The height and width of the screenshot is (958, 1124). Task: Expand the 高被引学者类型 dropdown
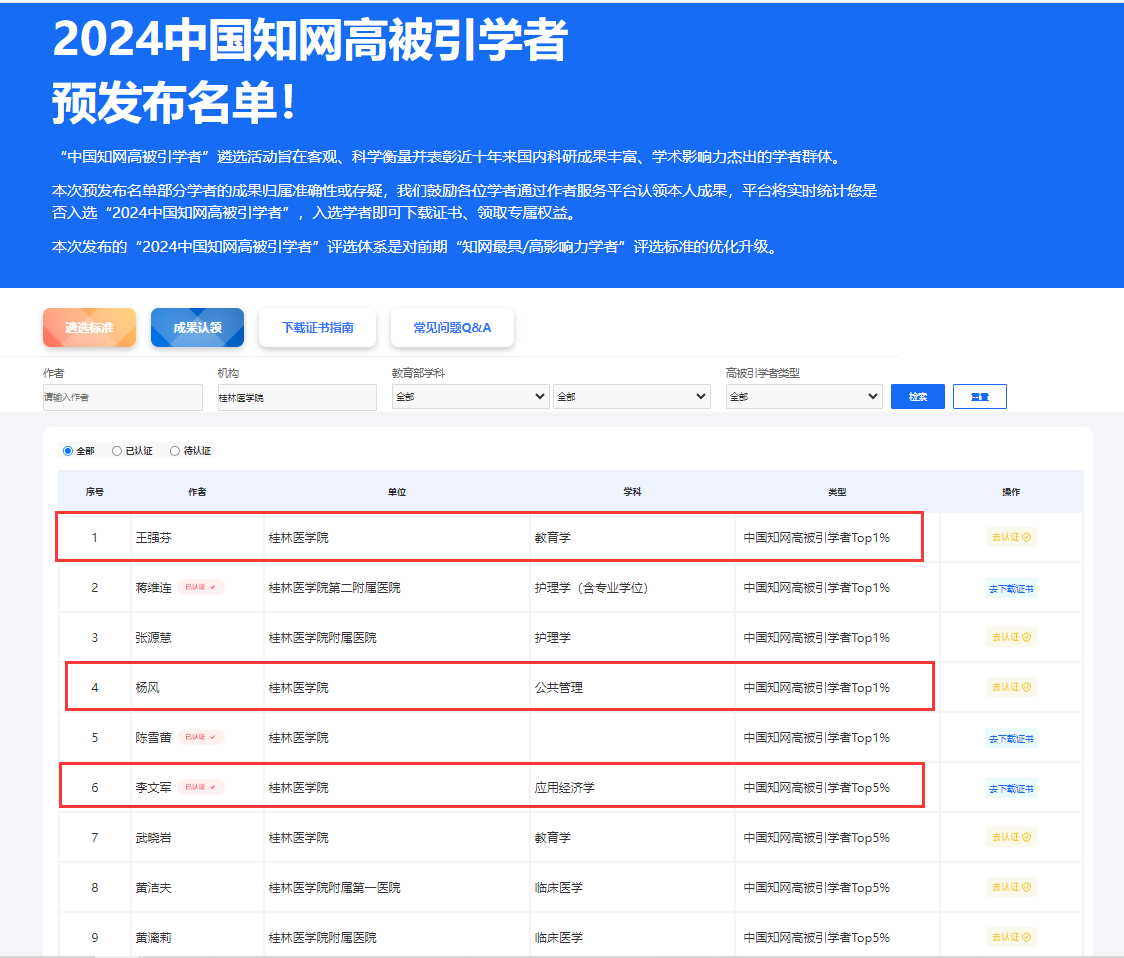click(803, 397)
